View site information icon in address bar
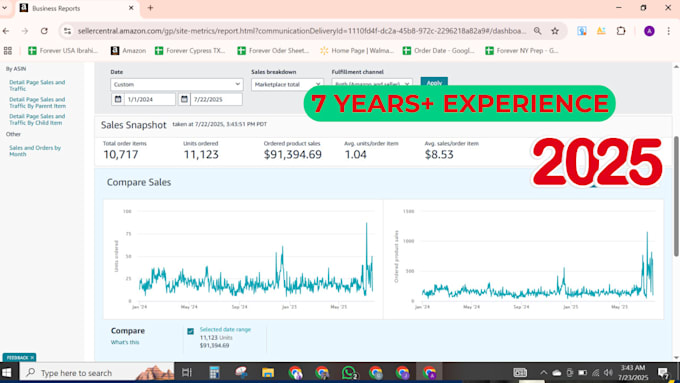This screenshot has height=383, width=680. pyautogui.click(x=67, y=31)
